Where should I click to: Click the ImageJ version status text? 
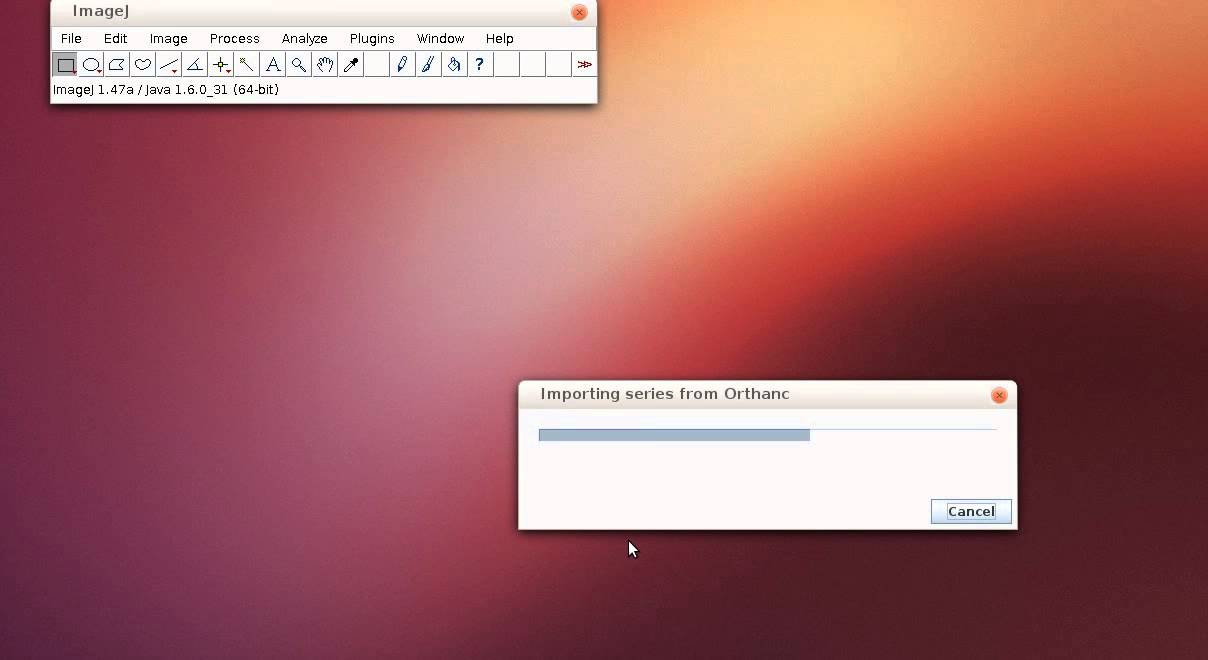(166, 90)
